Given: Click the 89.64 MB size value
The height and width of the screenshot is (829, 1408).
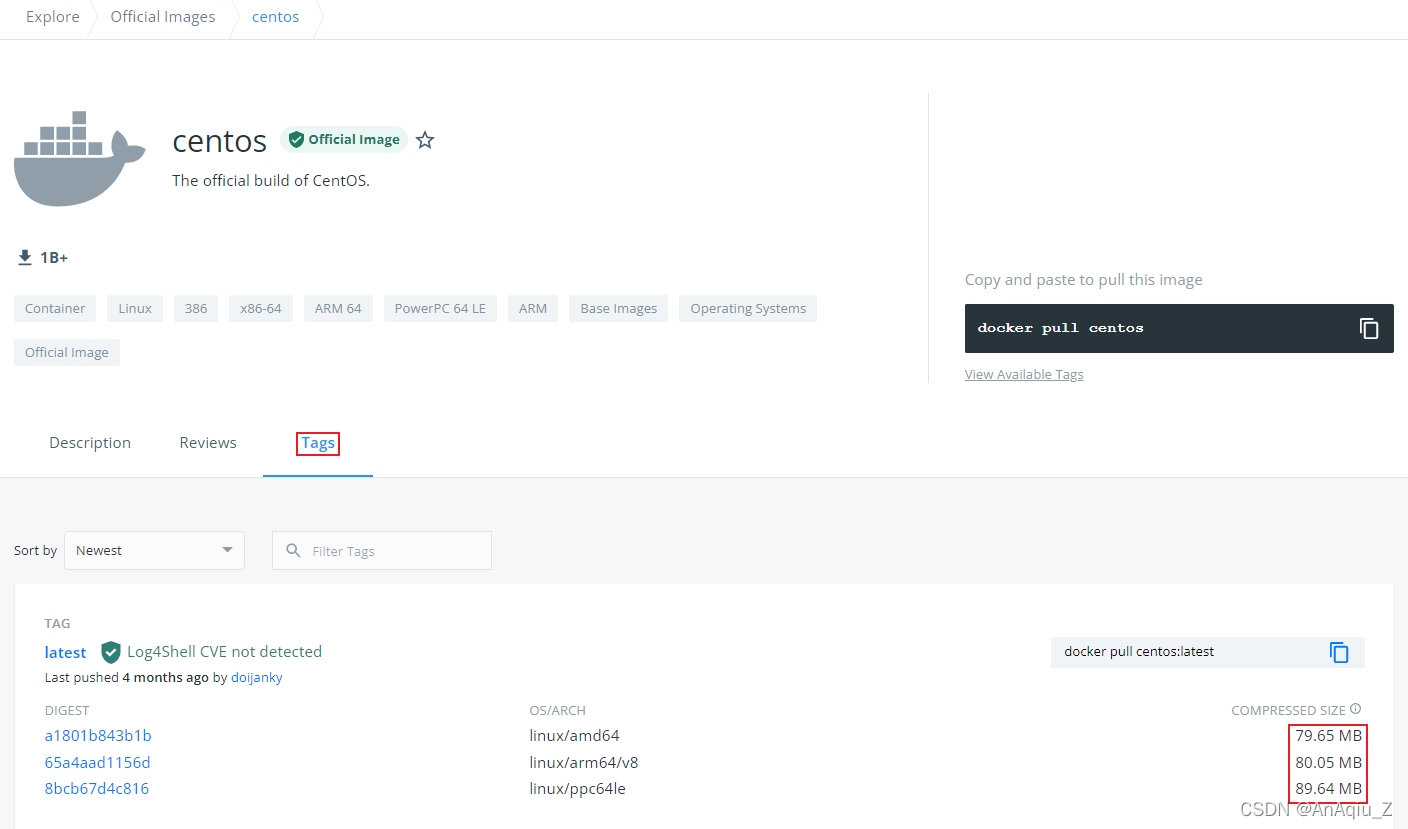Looking at the screenshot, I should point(1328,789).
